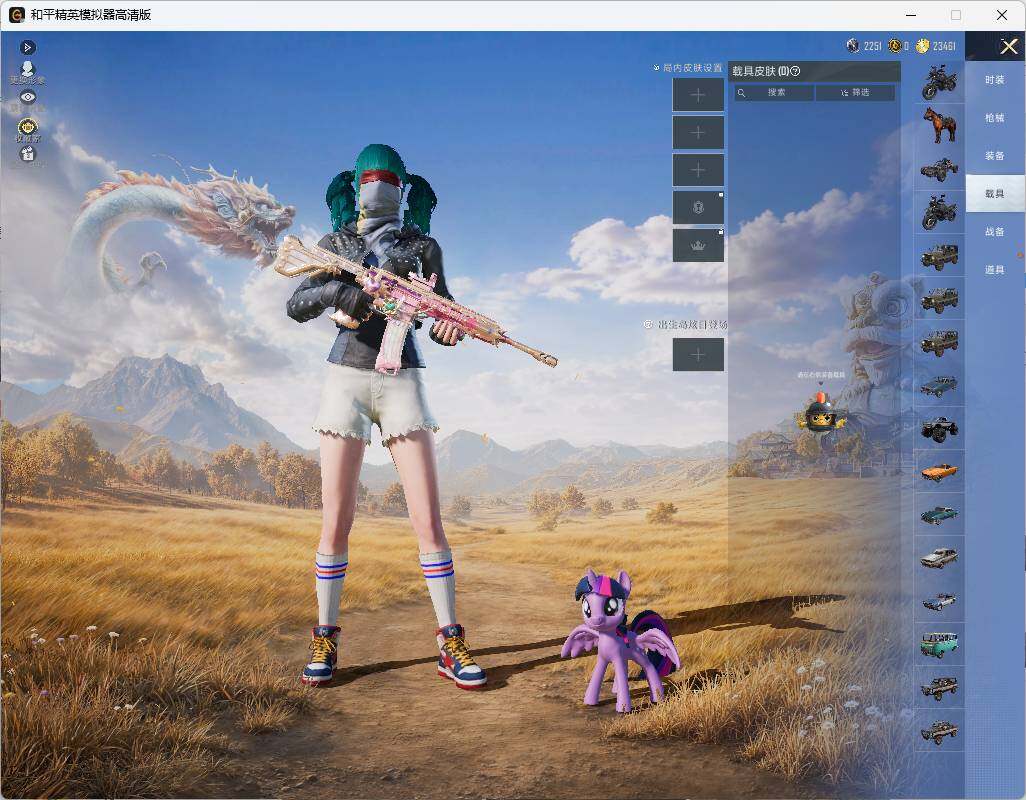
Task: Click the gold coin icon showing 23461
Action: click(x=922, y=46)
